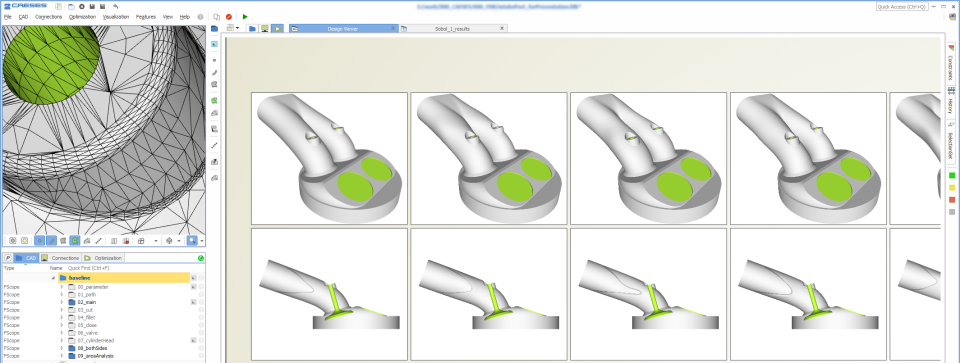This screenshot has width=960, height=363.
Task: Toggle curves display in 3D view toolbar
Action: click(51, 241)
